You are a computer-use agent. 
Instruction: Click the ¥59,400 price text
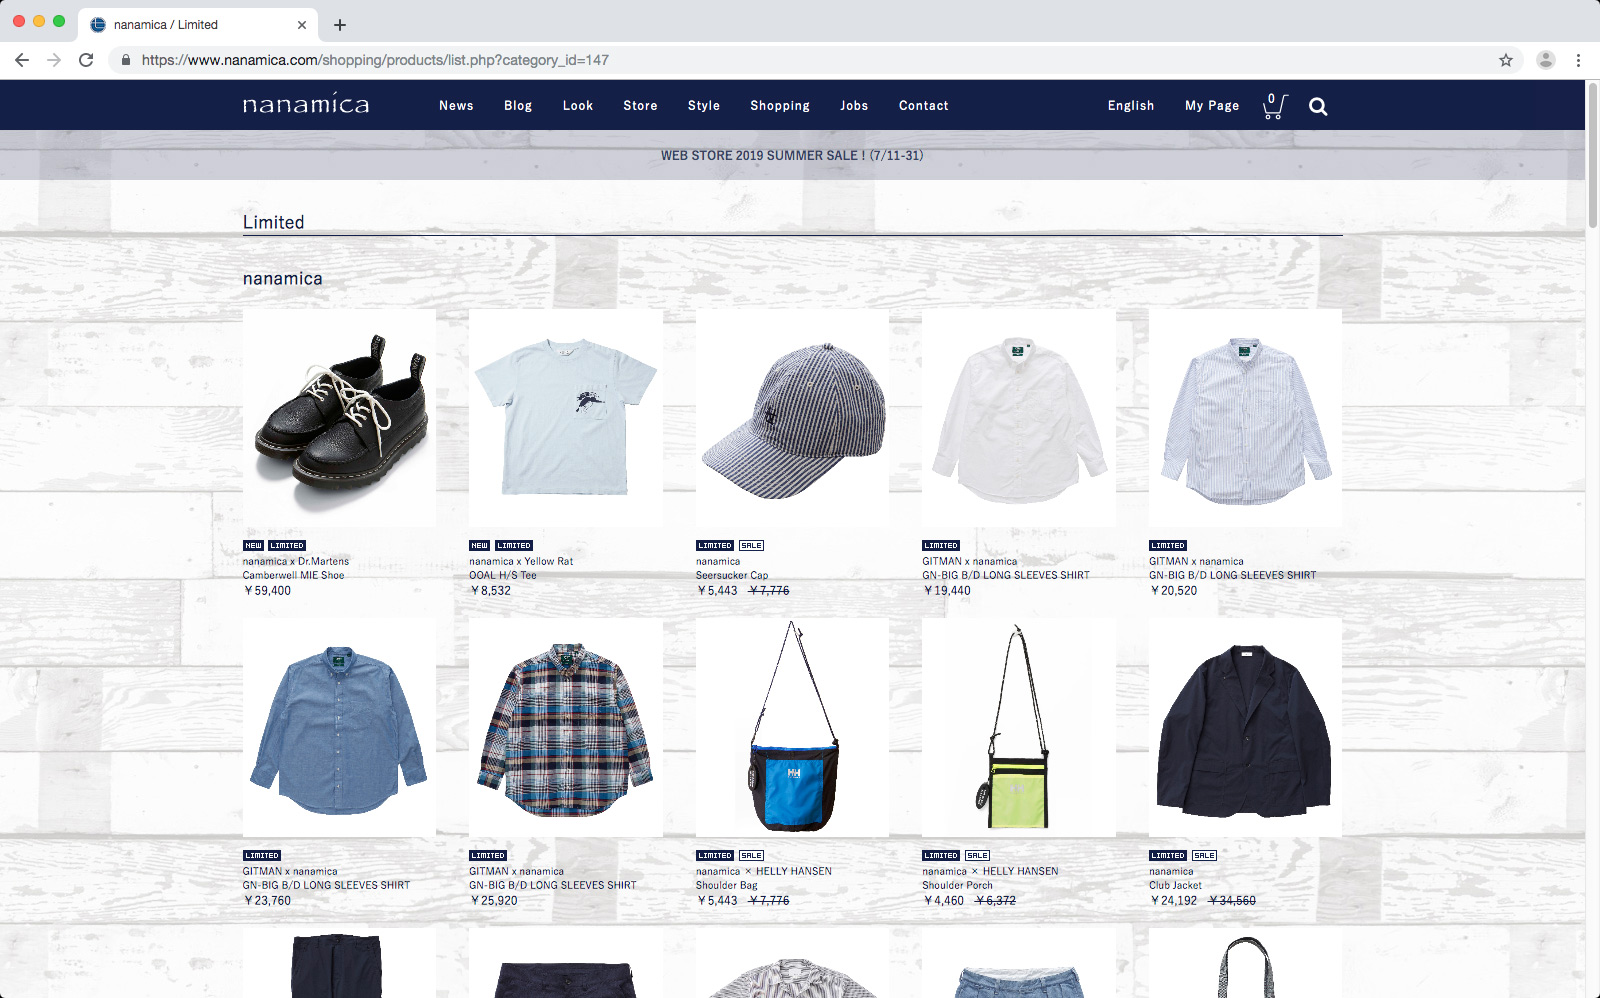point(267,591)
